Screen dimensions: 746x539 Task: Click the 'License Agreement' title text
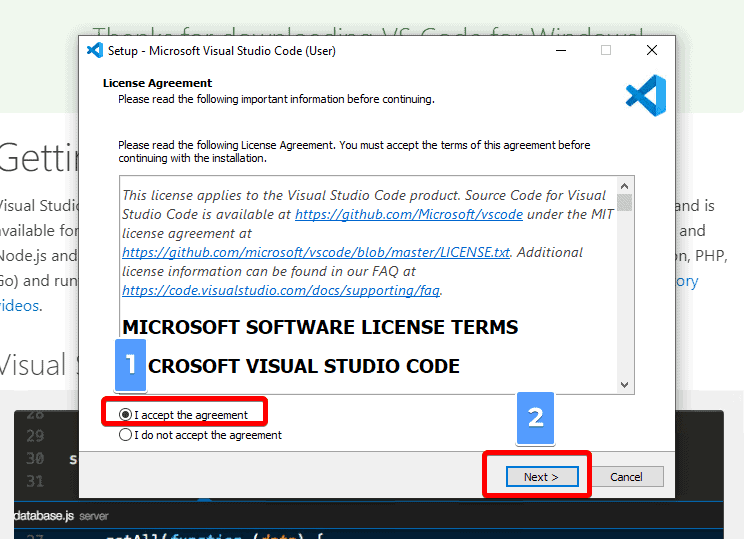(157, 83)
